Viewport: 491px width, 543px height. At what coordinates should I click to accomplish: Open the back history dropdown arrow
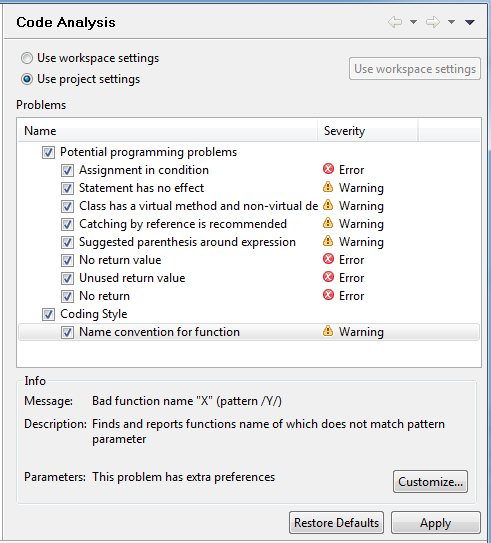pyautogui.click(x=413, y=22)
